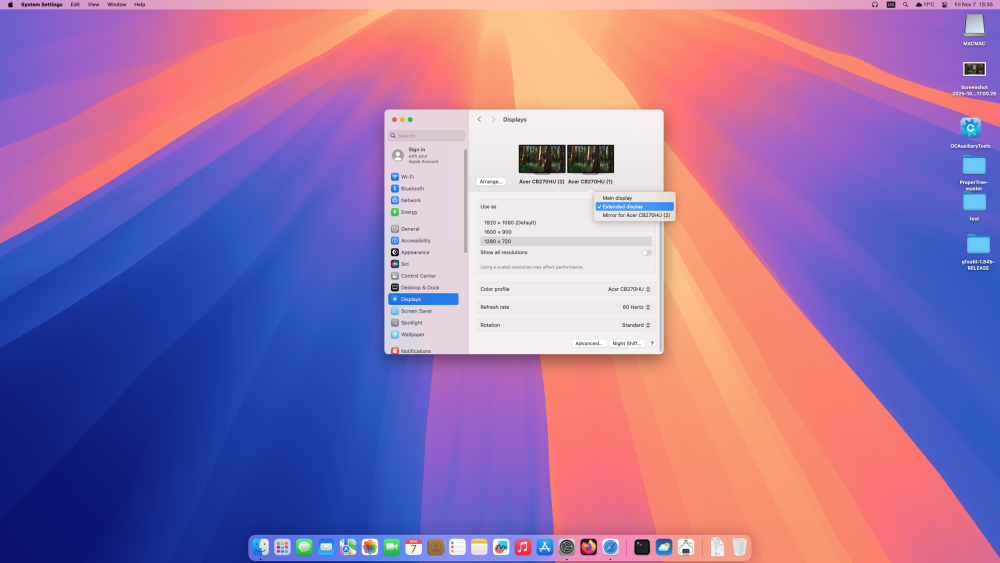Open App Store from the Dock
The height and width of the screenshot is (563, 1000).
545,547
